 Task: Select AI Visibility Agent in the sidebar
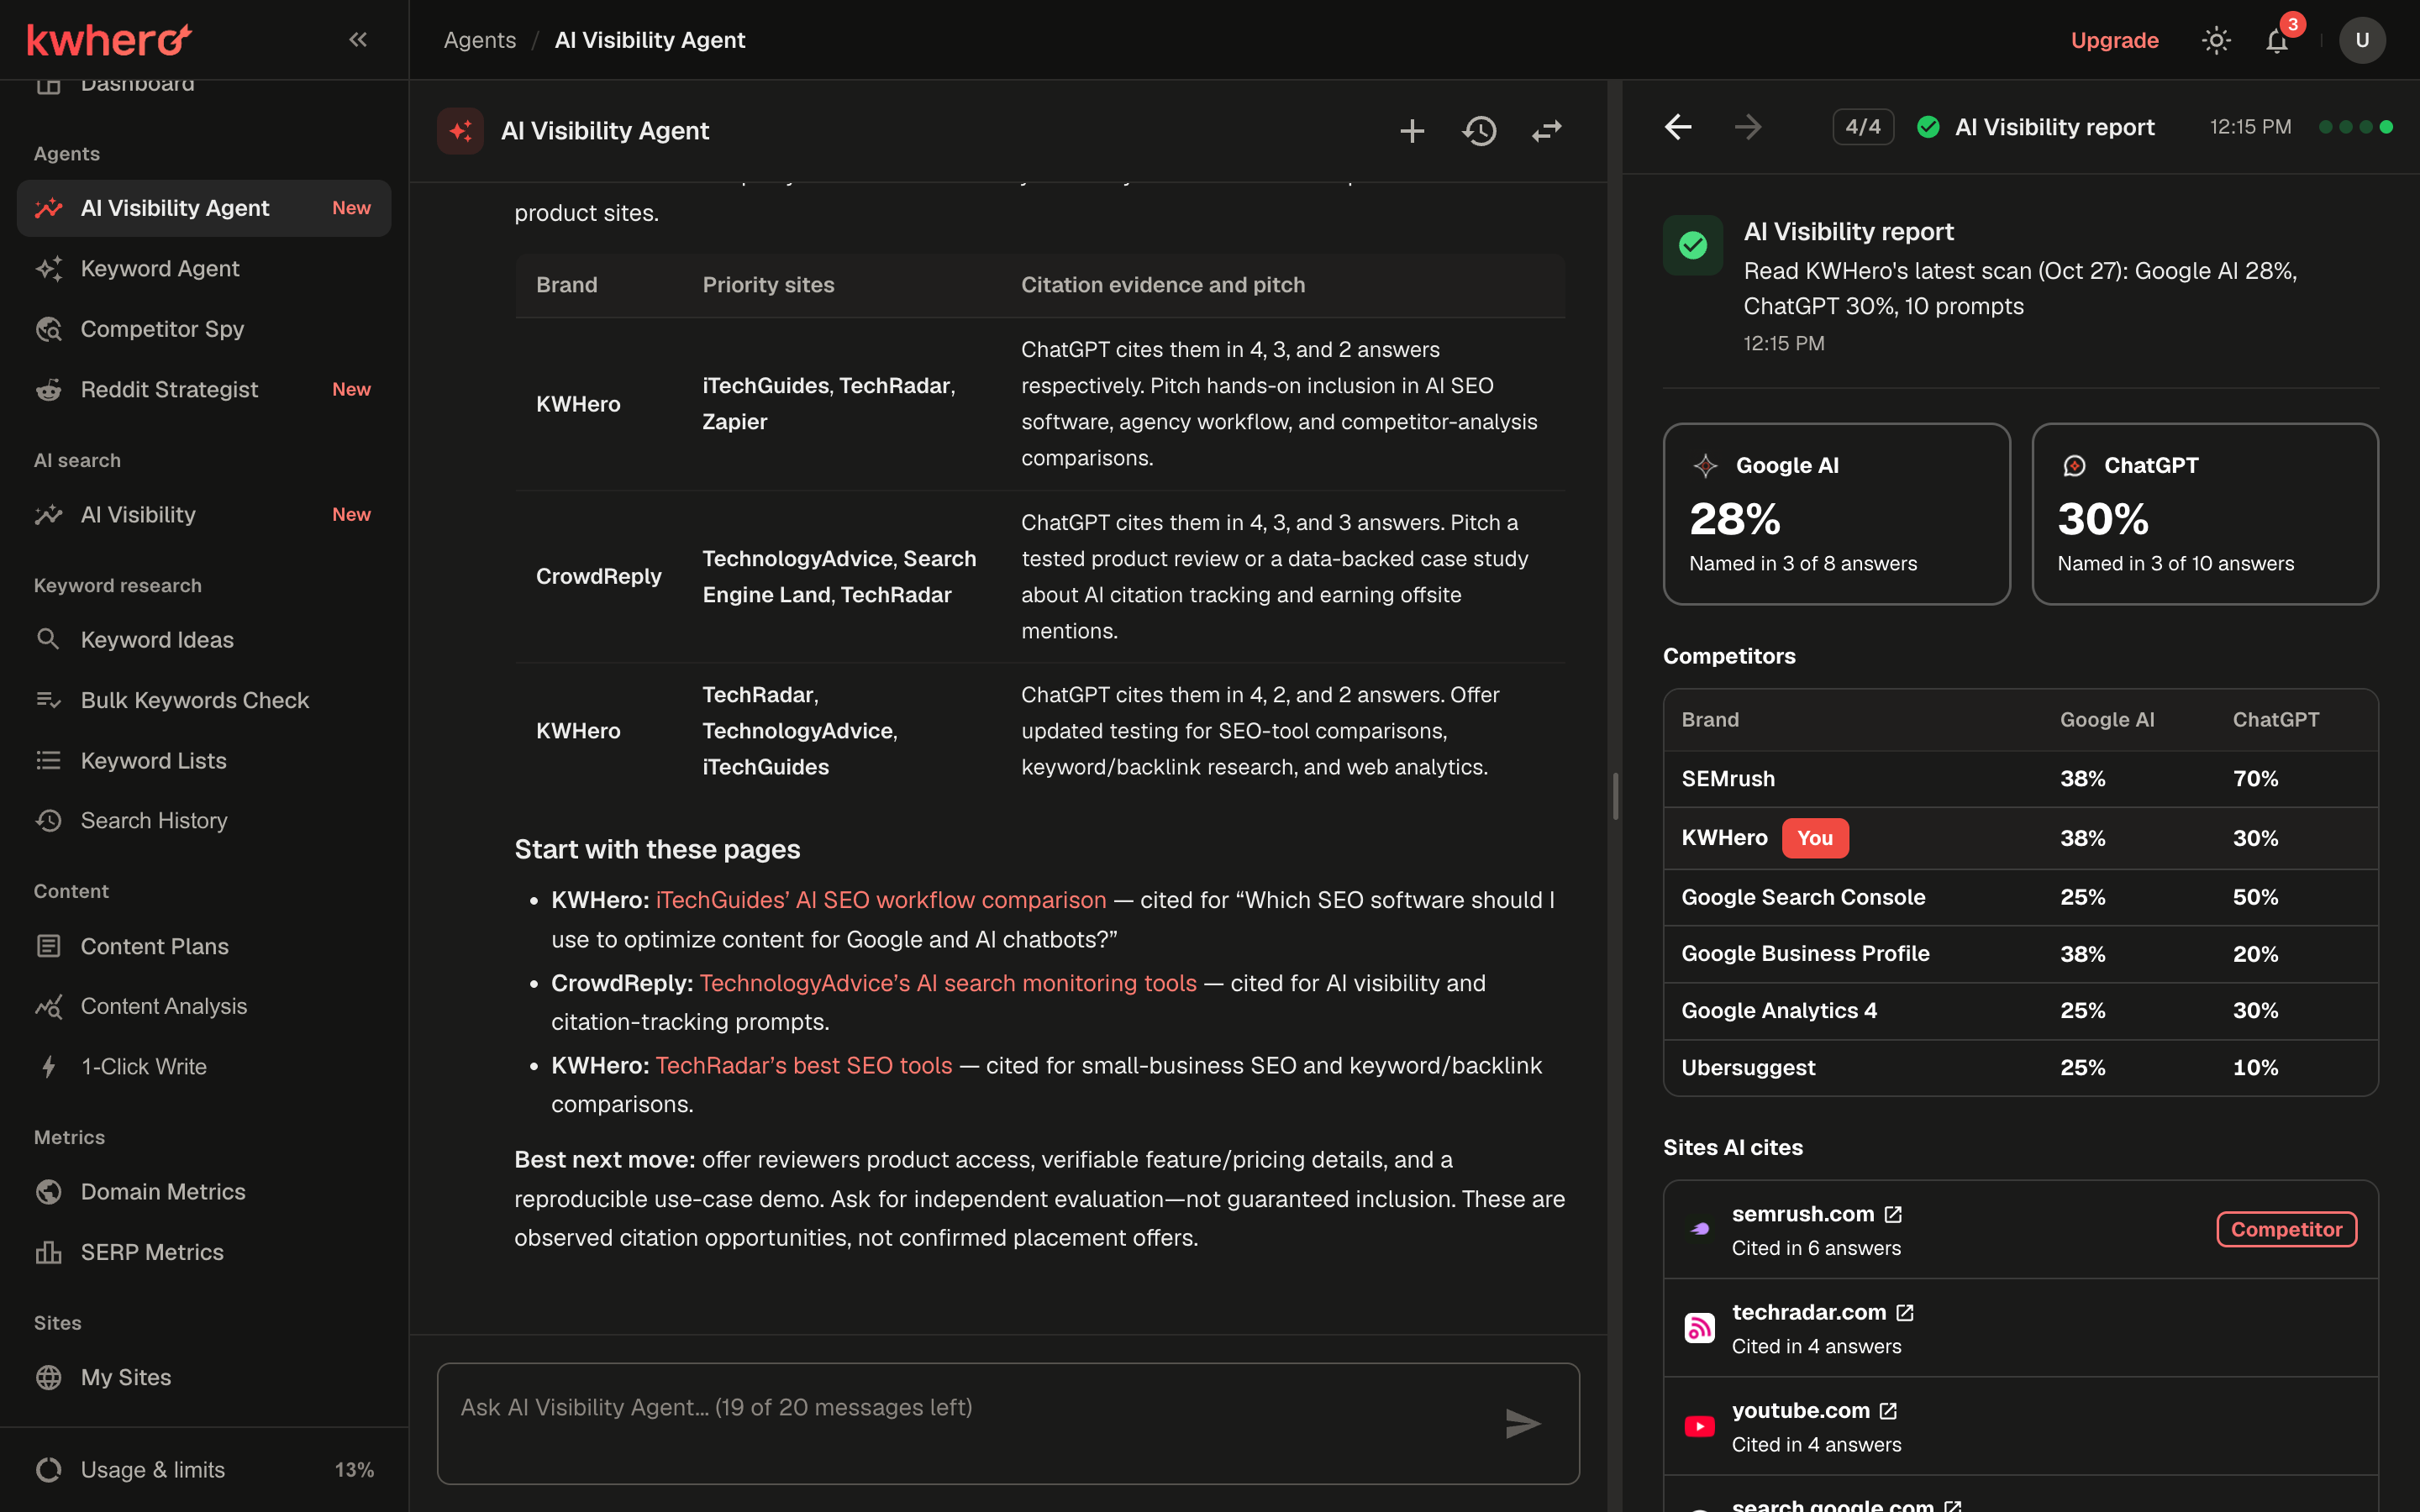coord(204,208)
